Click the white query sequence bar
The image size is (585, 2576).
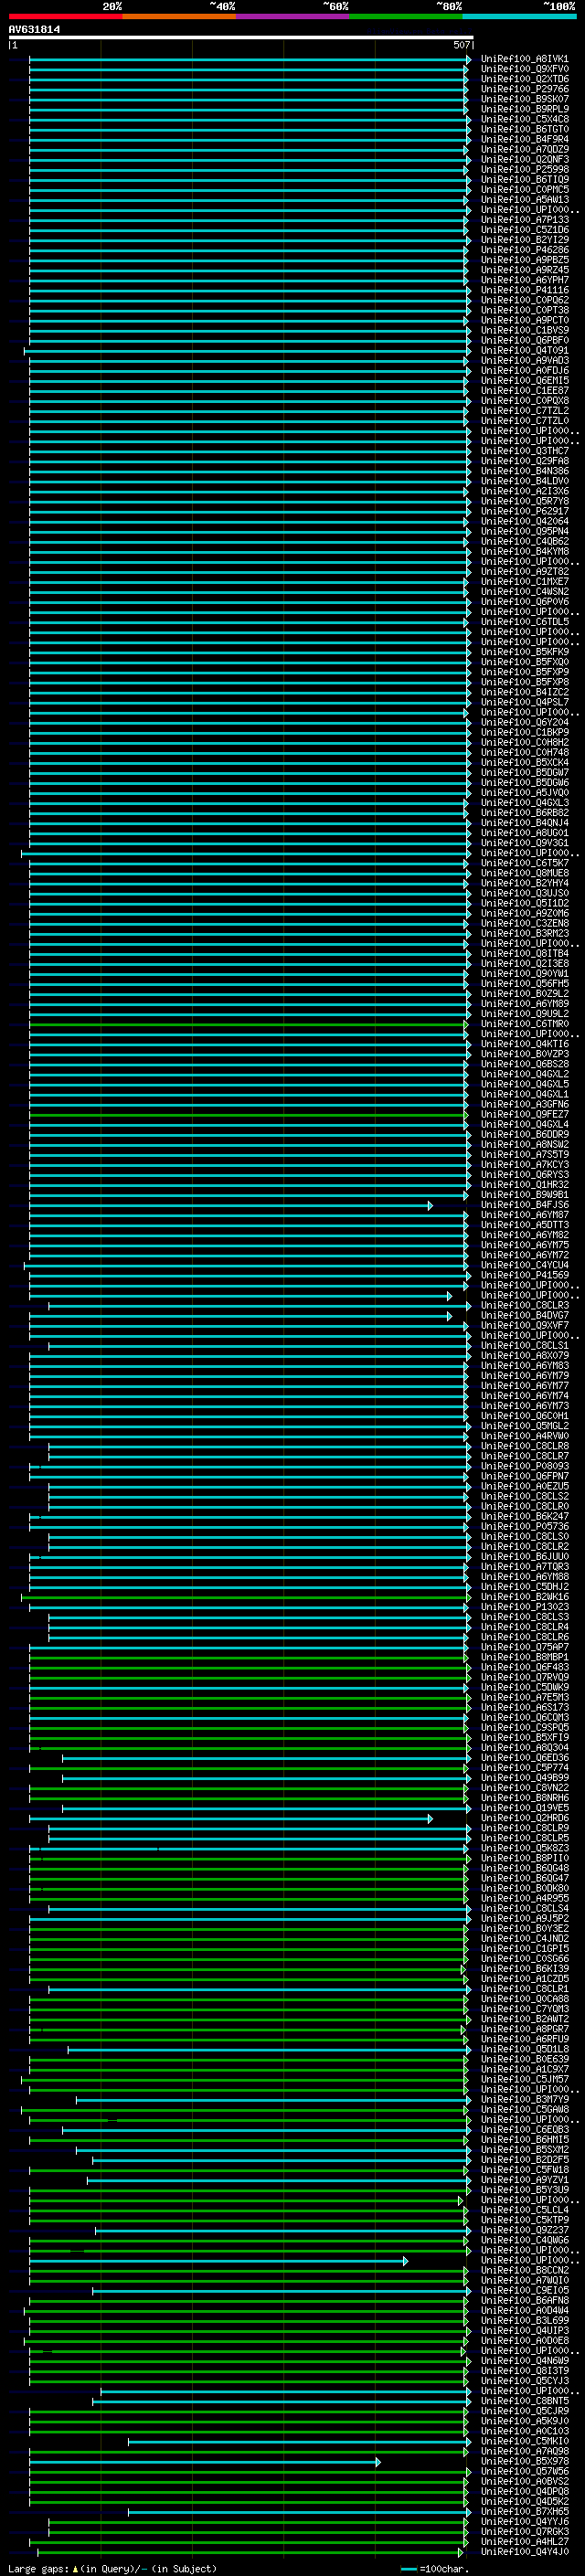tap(240, 37)
